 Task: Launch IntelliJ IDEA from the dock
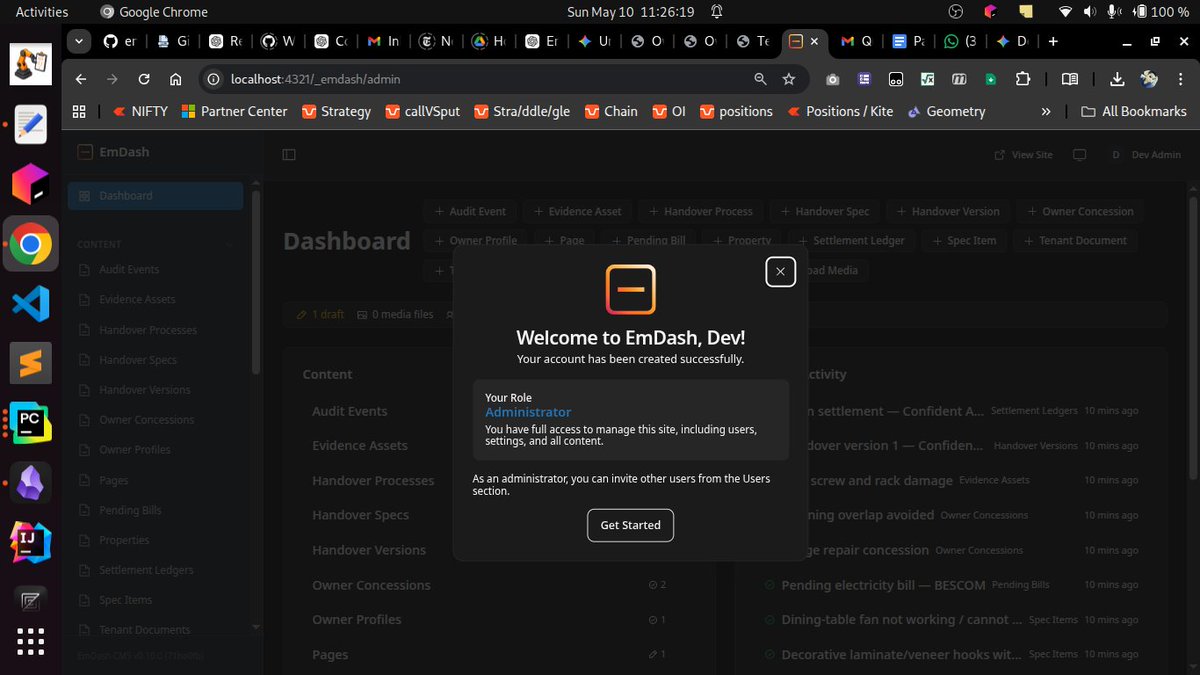click(x=31, y=543)
